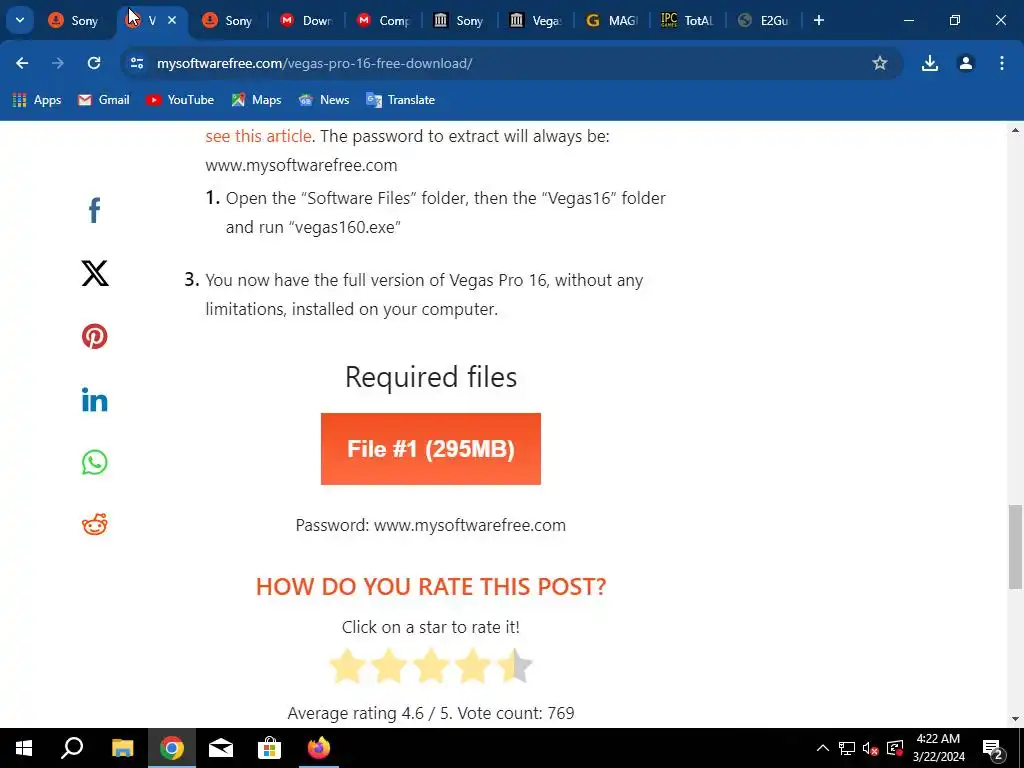Share the post on X (Twitter)
Viewport: 1024px width, 768px height.
click(95, 273)
